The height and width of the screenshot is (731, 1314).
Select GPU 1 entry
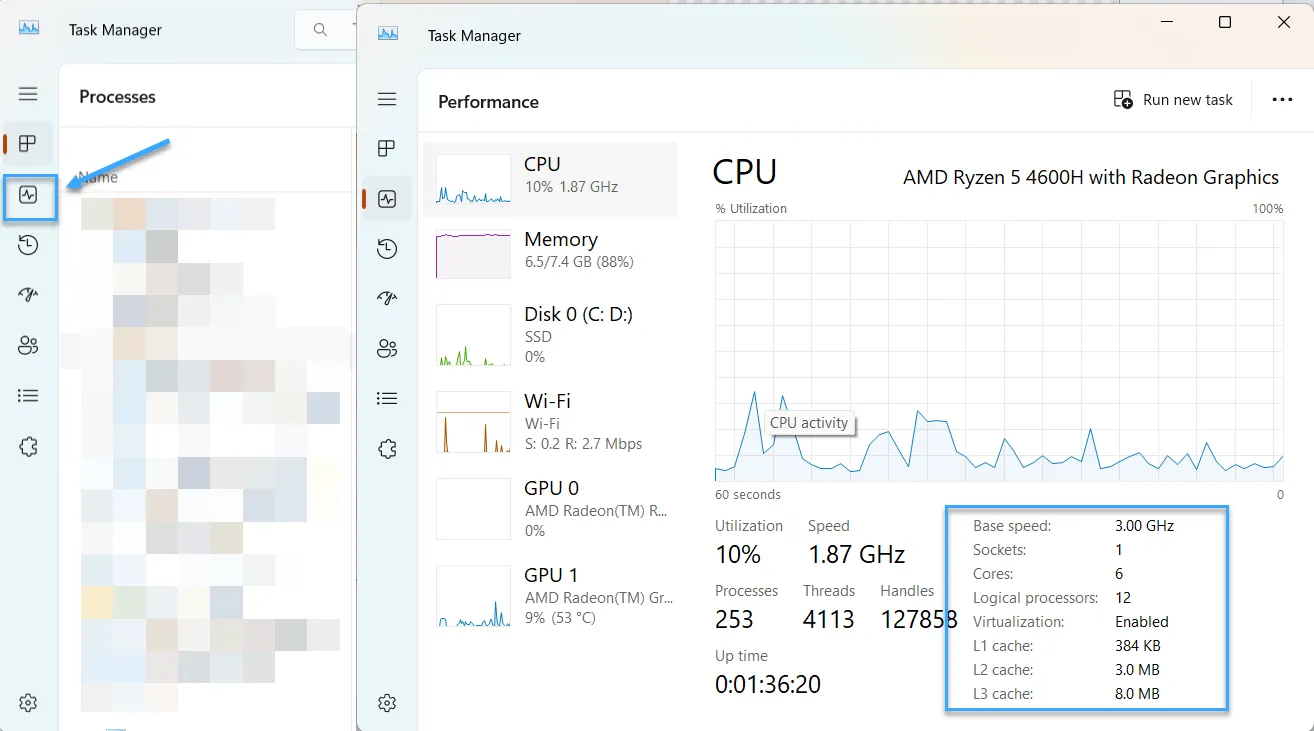[550, 596]
